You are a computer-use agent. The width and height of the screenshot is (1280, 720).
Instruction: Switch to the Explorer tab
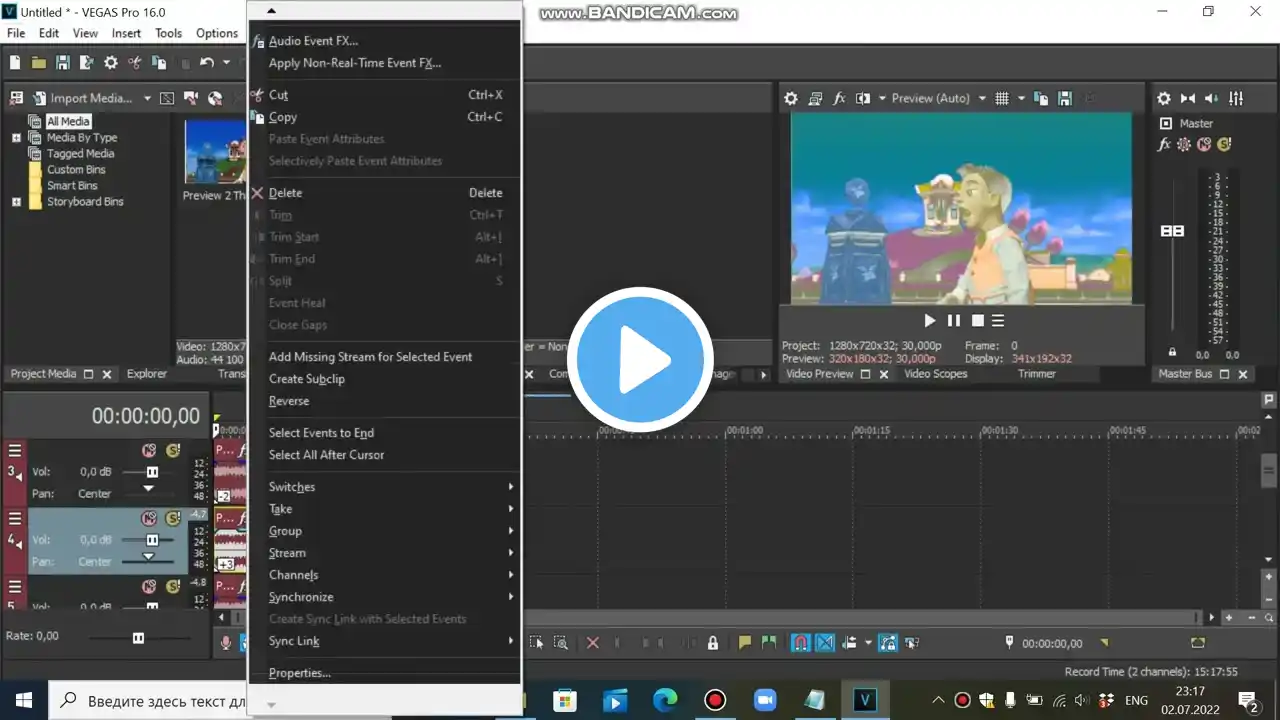[147, 374]
